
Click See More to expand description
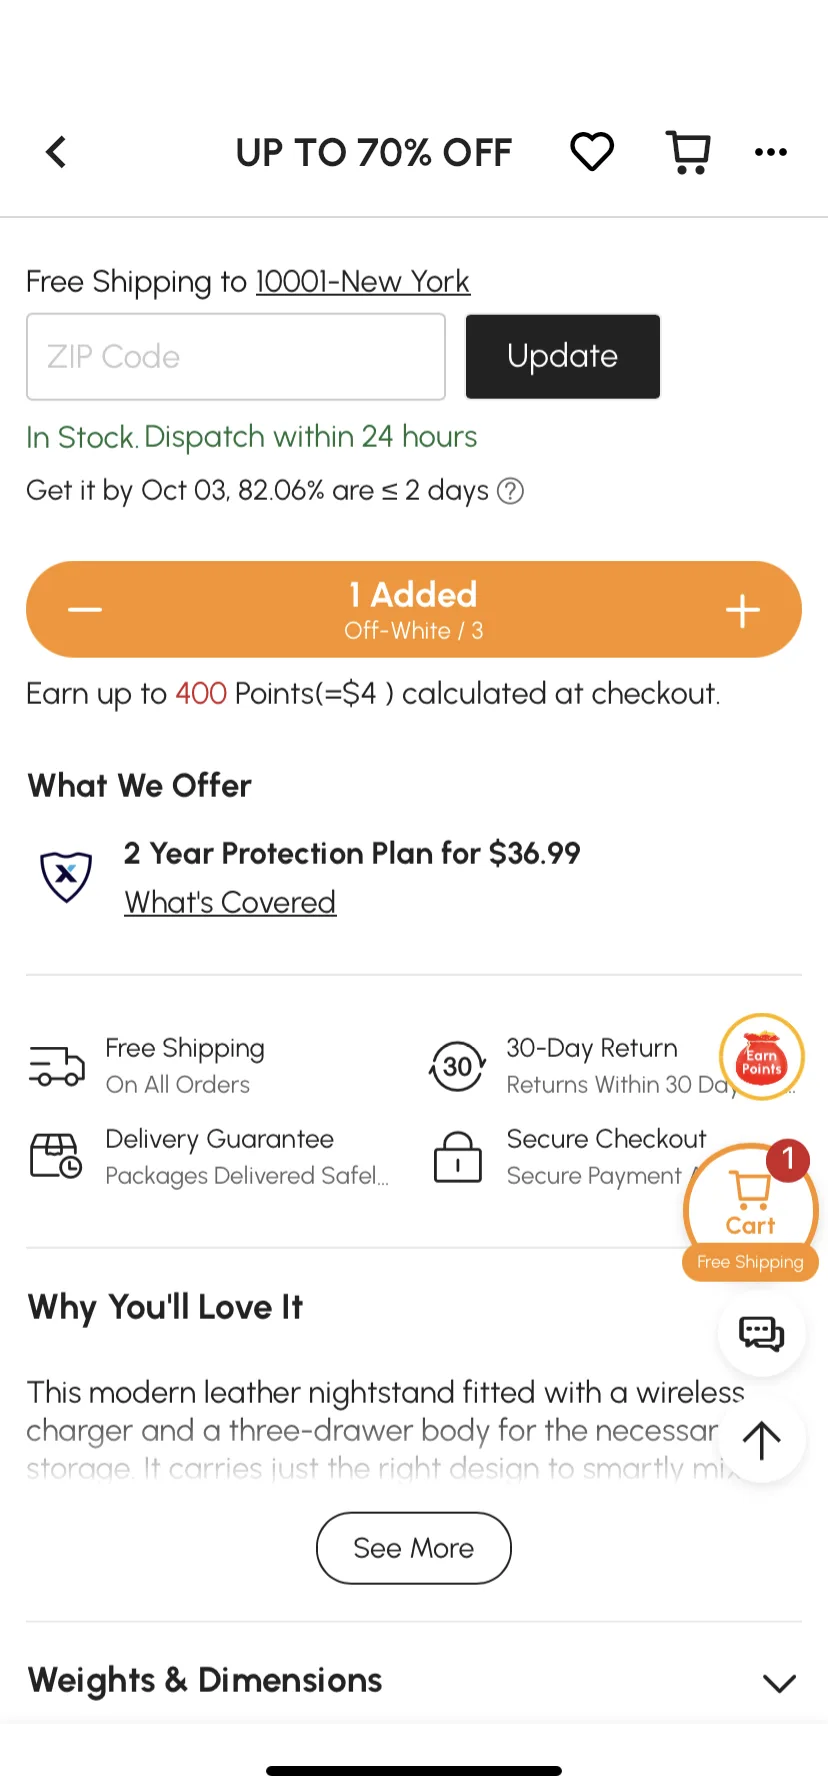(x=414, y=1548)
